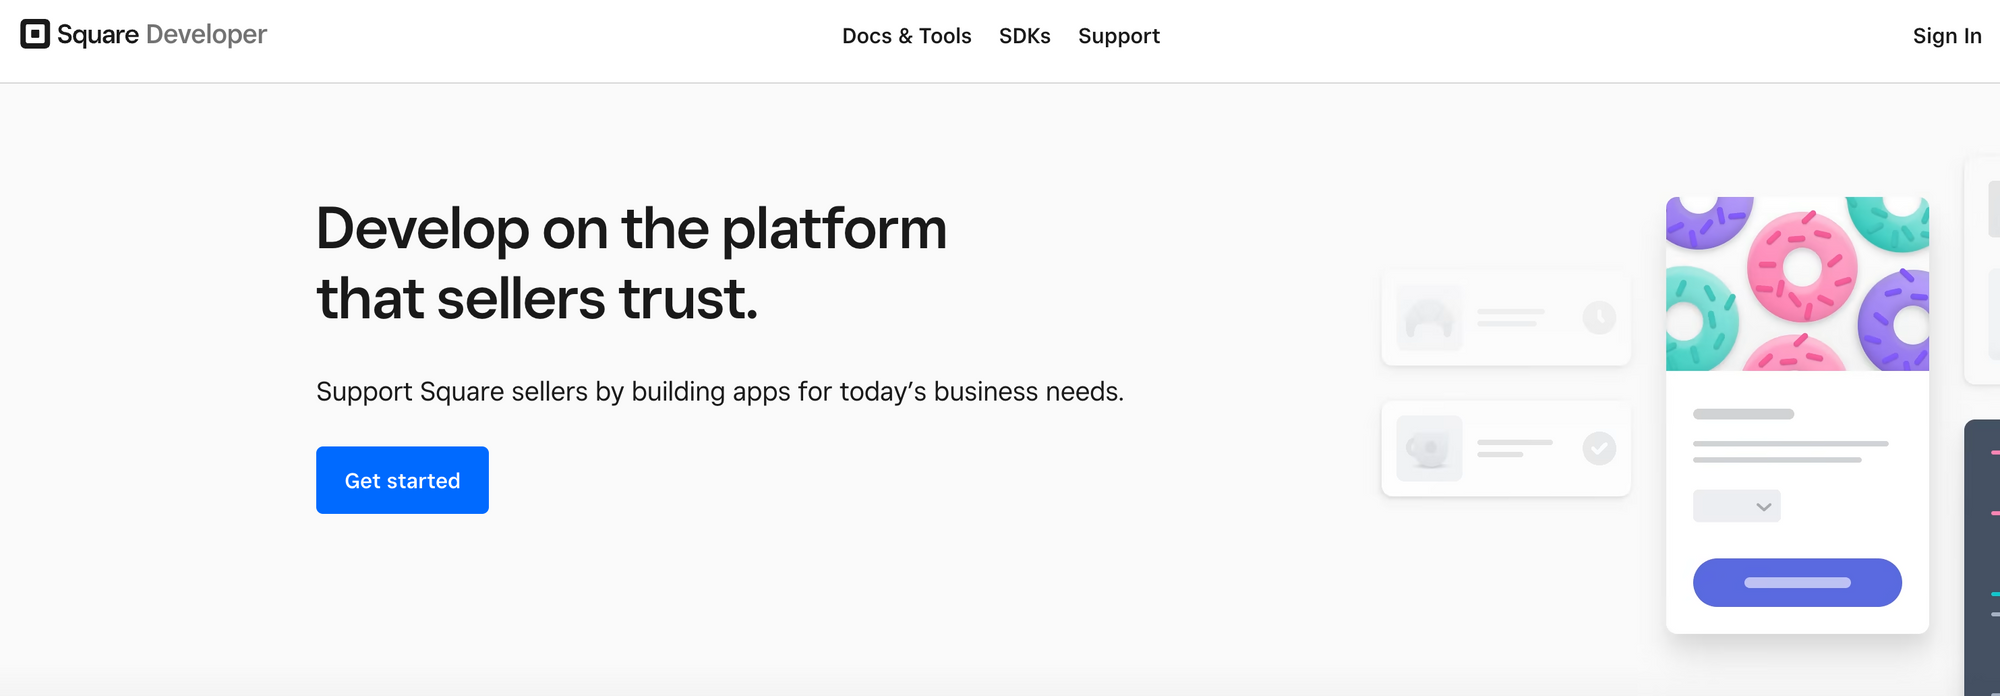Toggle the checkmark circle on the mug card
The width and height of the screenshot is (2000, 696).
[x=1599, y=448]
